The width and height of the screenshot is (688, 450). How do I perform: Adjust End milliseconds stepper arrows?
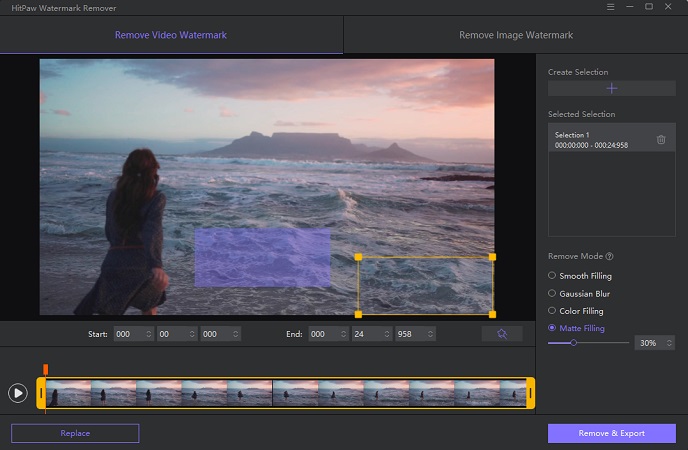[x=430, y=334]
